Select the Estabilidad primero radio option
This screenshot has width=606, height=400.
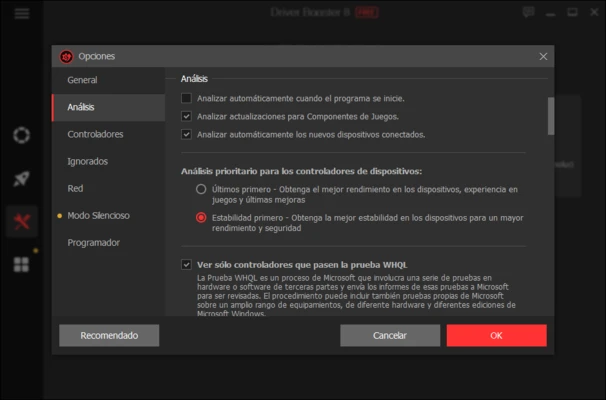[x=201, y=218]
